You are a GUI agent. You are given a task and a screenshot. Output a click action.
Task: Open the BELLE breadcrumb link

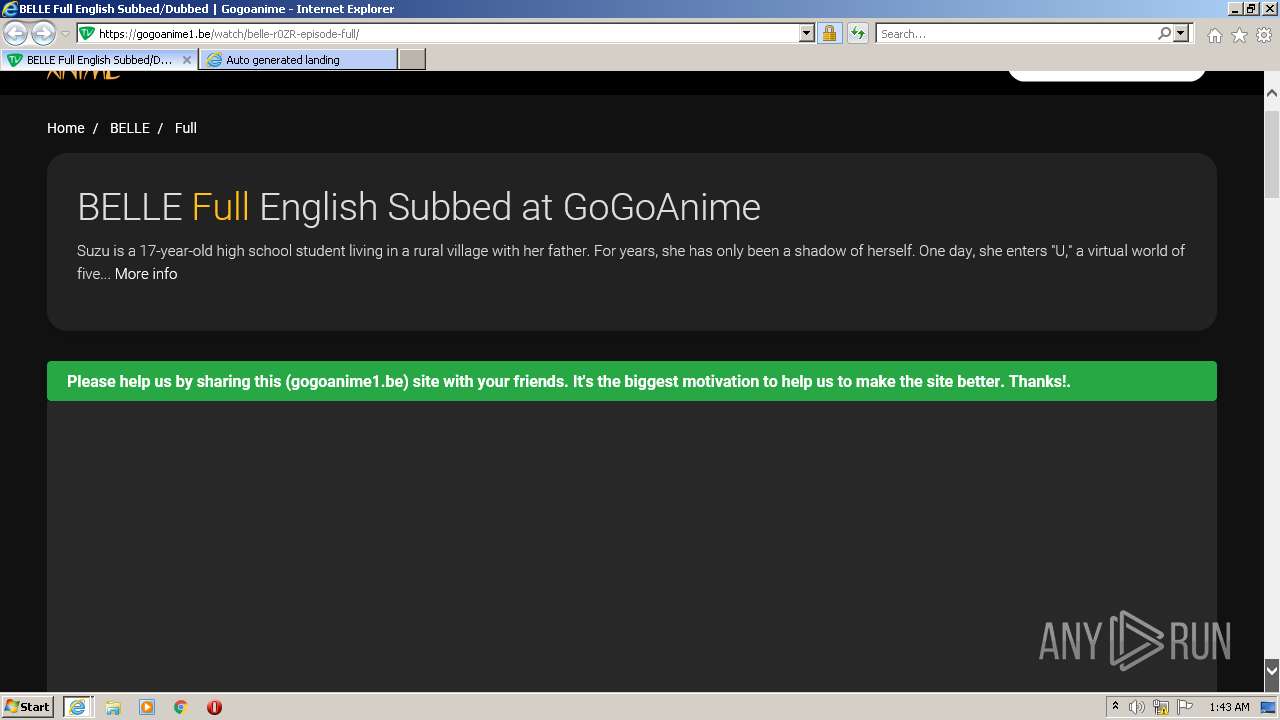(x=130, y=128)
